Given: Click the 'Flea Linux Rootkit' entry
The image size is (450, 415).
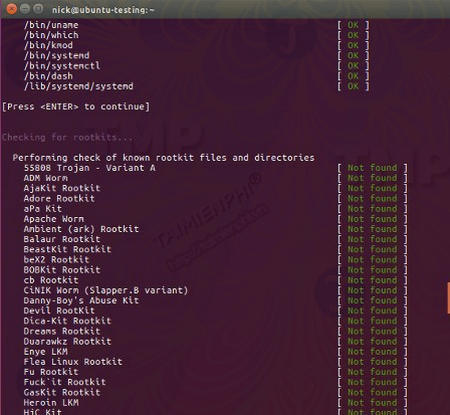Looking at the screenshot, I should [x=73, y=362].
